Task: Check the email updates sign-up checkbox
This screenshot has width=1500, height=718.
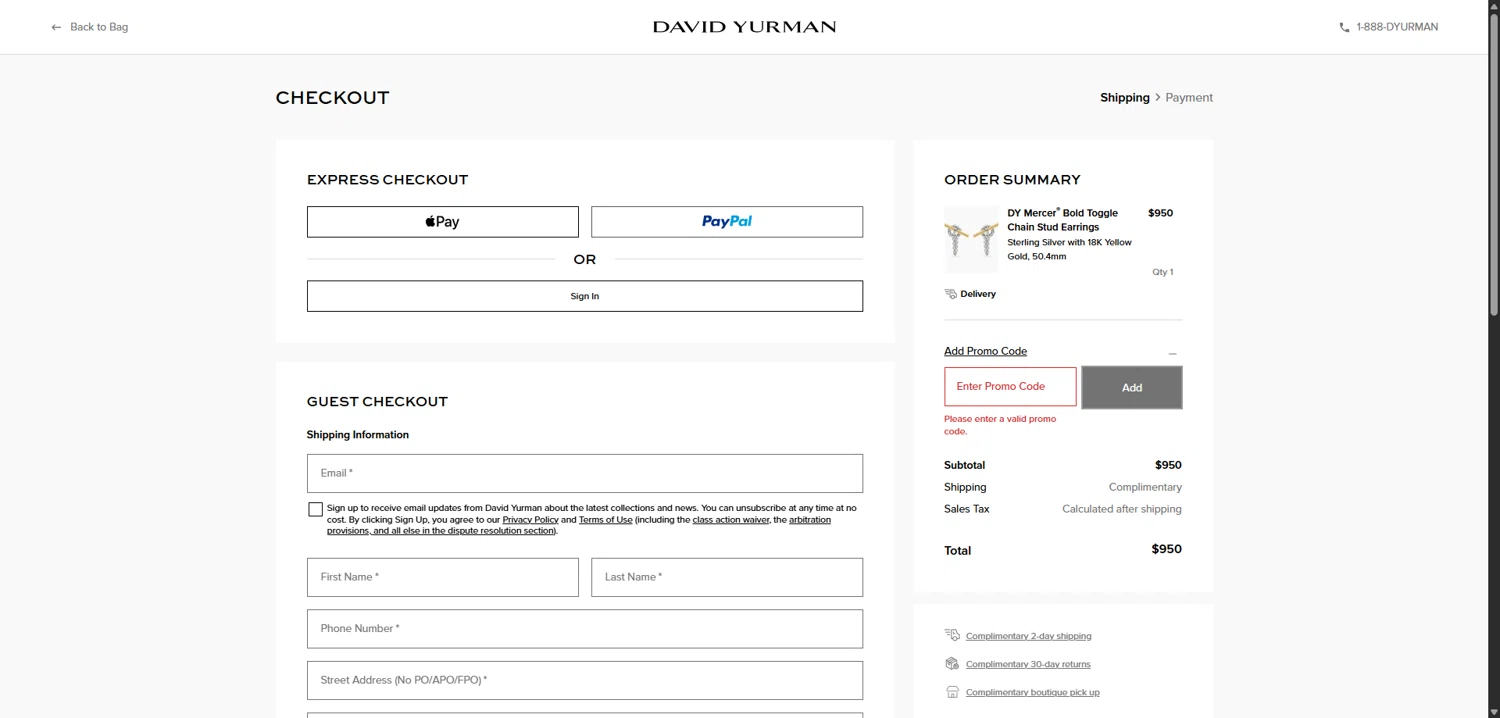Action: (315, 509)
